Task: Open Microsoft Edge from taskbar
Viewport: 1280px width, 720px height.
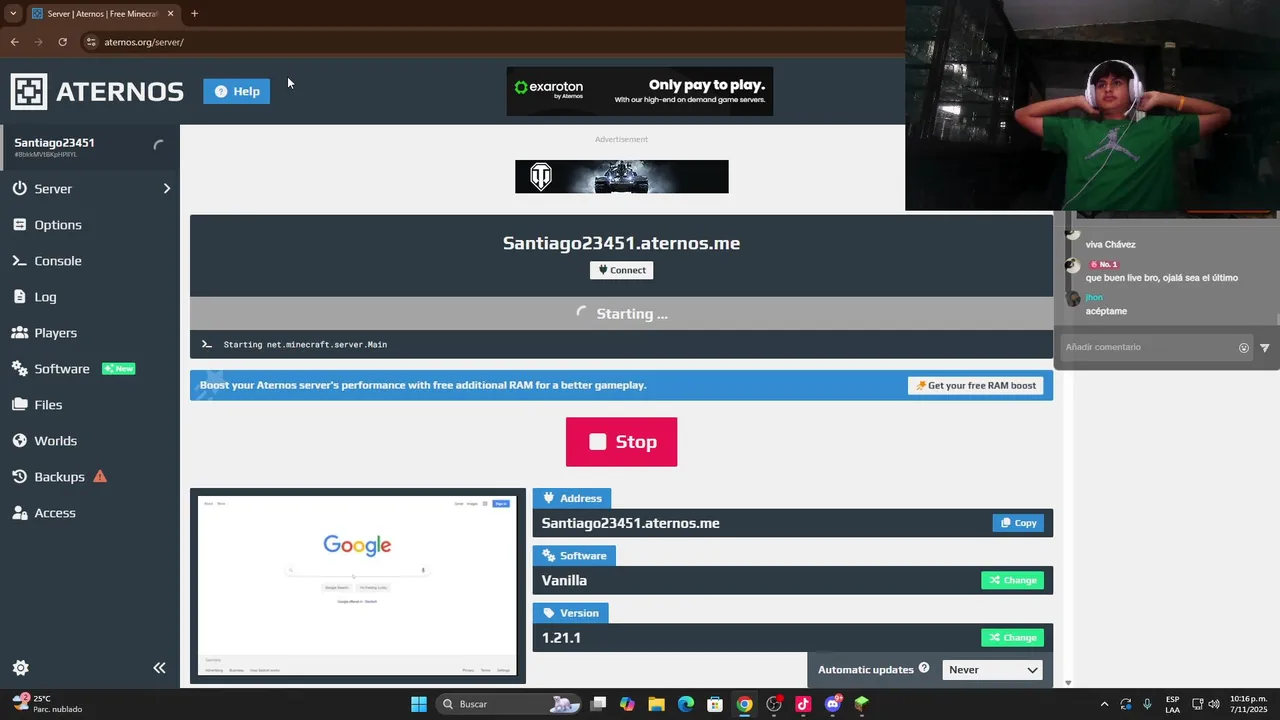Action: coord(686,704)
